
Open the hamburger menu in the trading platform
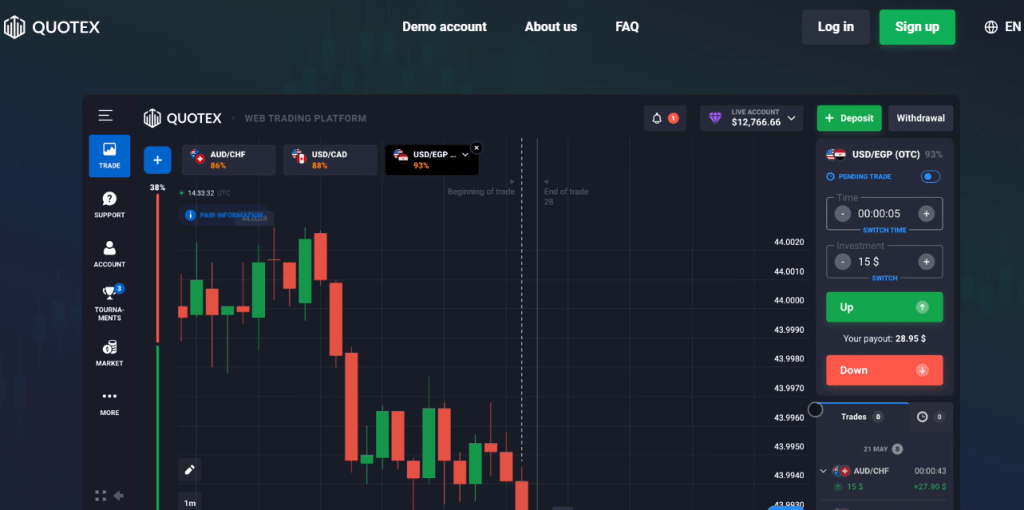pos(106,116)
